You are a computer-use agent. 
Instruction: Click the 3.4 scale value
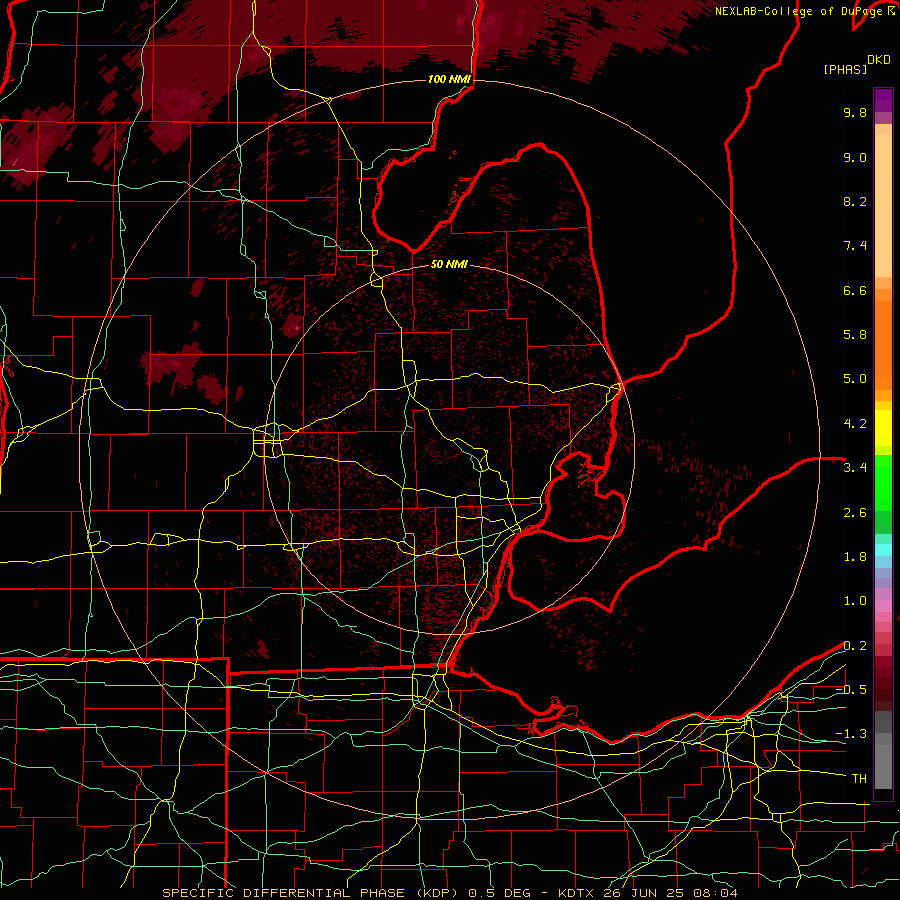855,468
